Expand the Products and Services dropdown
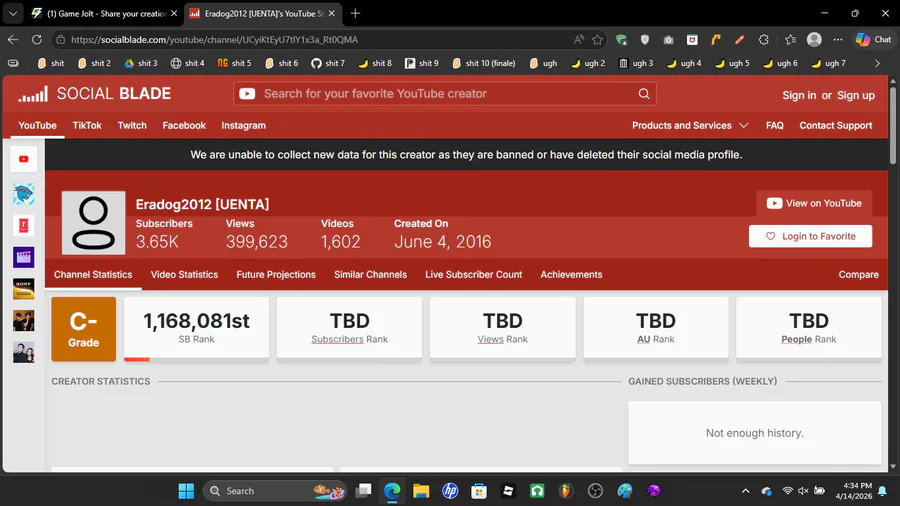 [690, 125]
